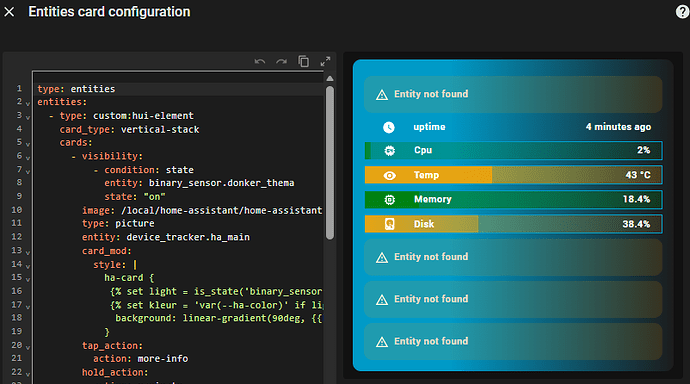Image resolution: width=690 pixels, height=384 pixels.
Task: Click the Temp bar at 43 °C
Action: tap(513, 175)
